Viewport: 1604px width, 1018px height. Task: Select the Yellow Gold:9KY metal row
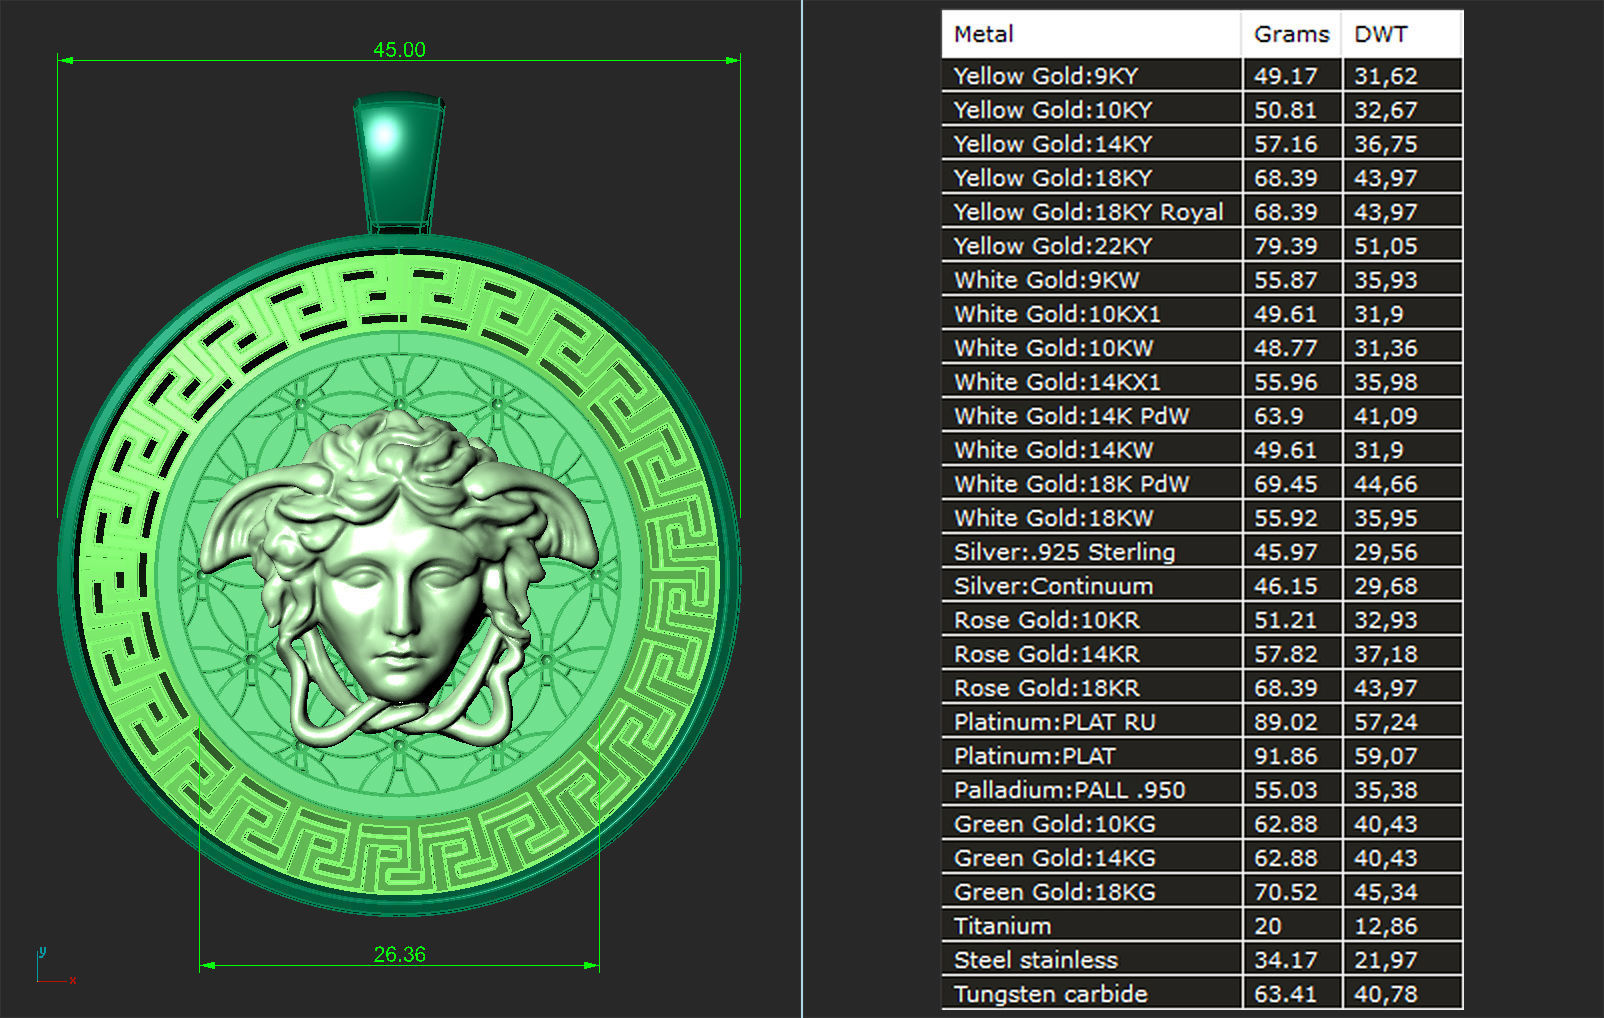[1202, 76]
